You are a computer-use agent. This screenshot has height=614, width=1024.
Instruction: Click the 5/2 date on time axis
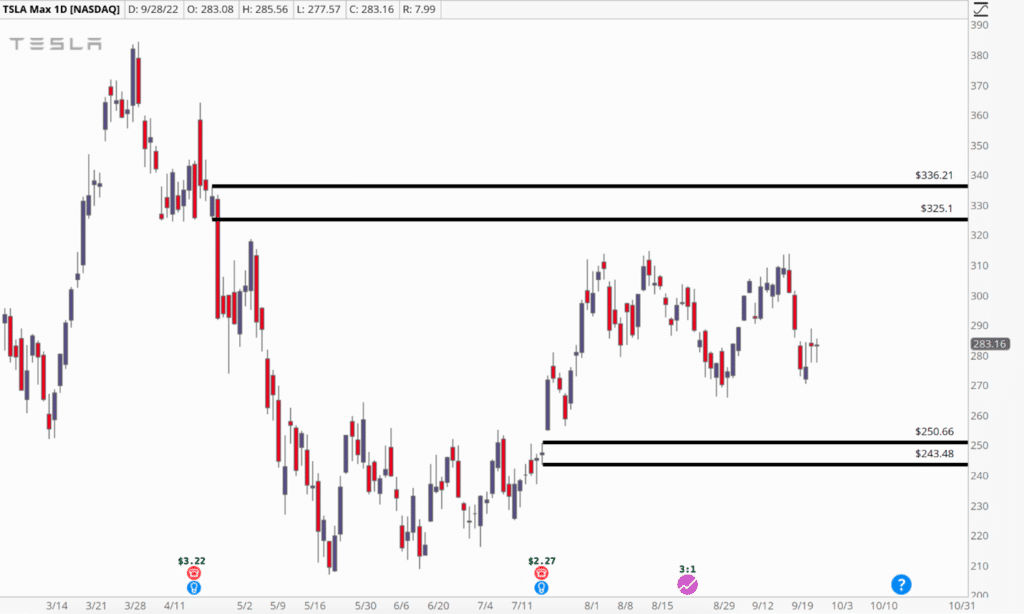pos(244,606)
